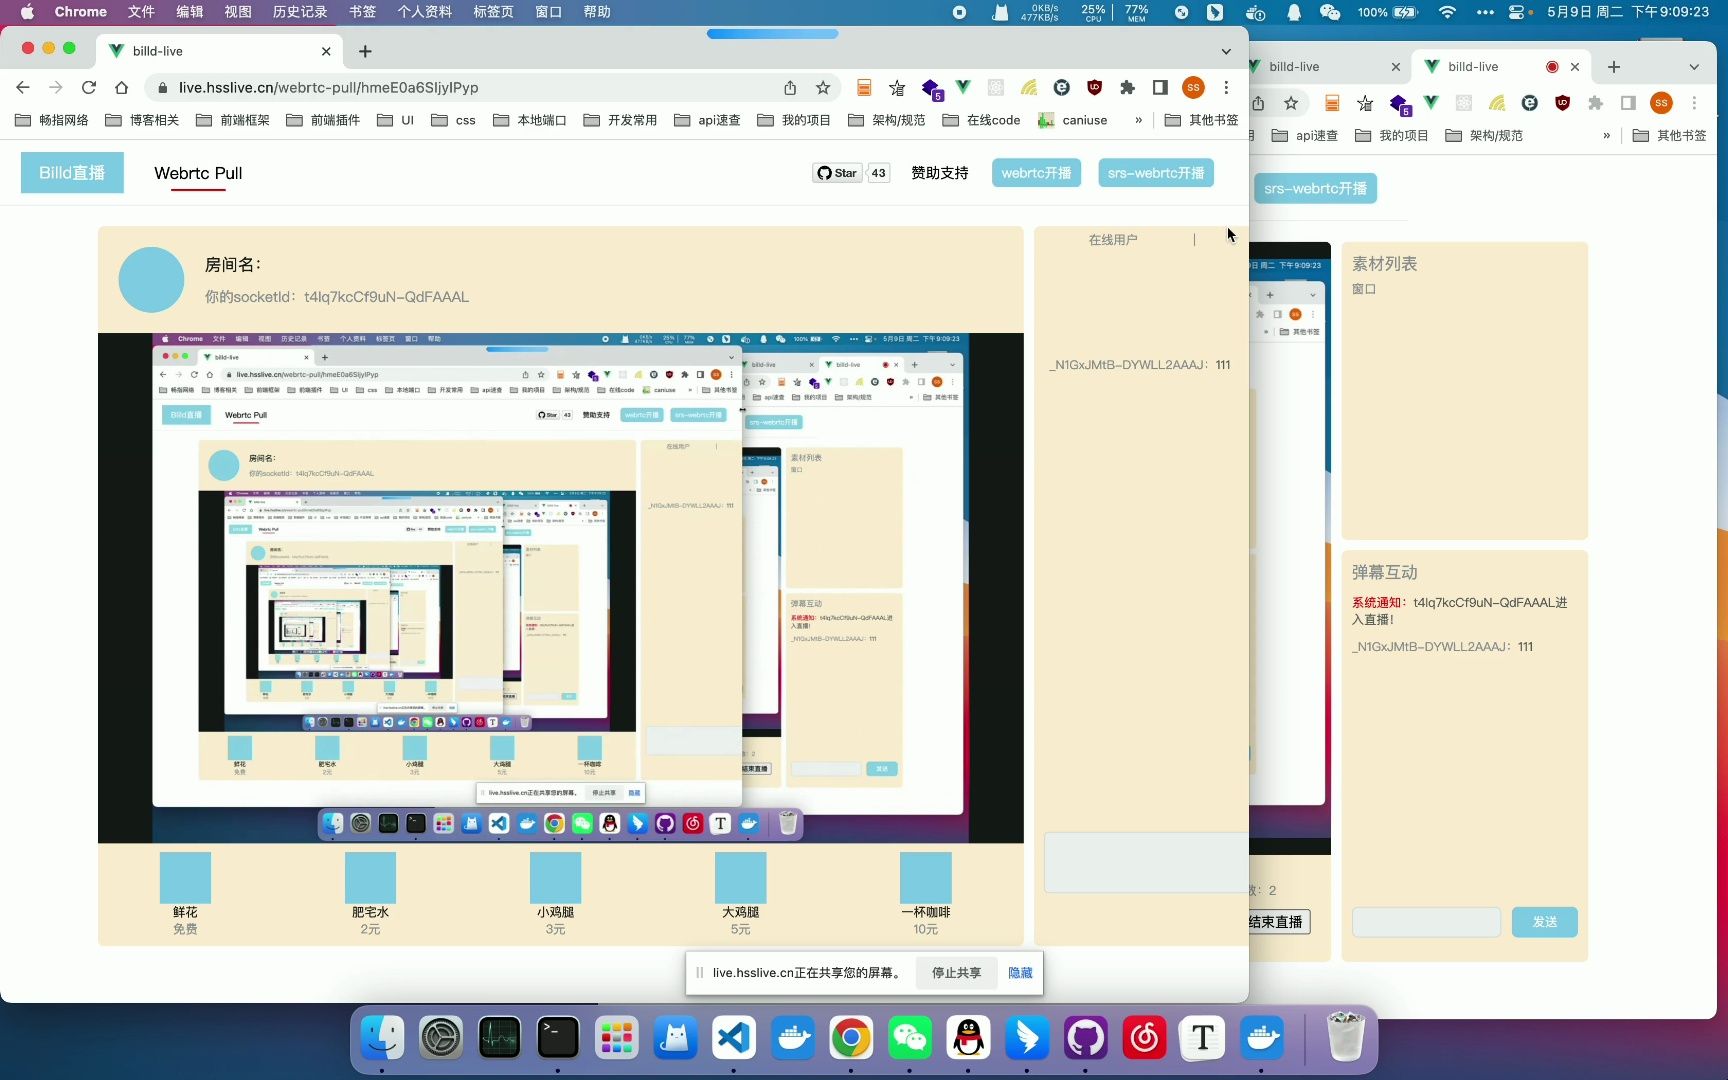Click the 结束直播 button in back window

[1279, 922]
